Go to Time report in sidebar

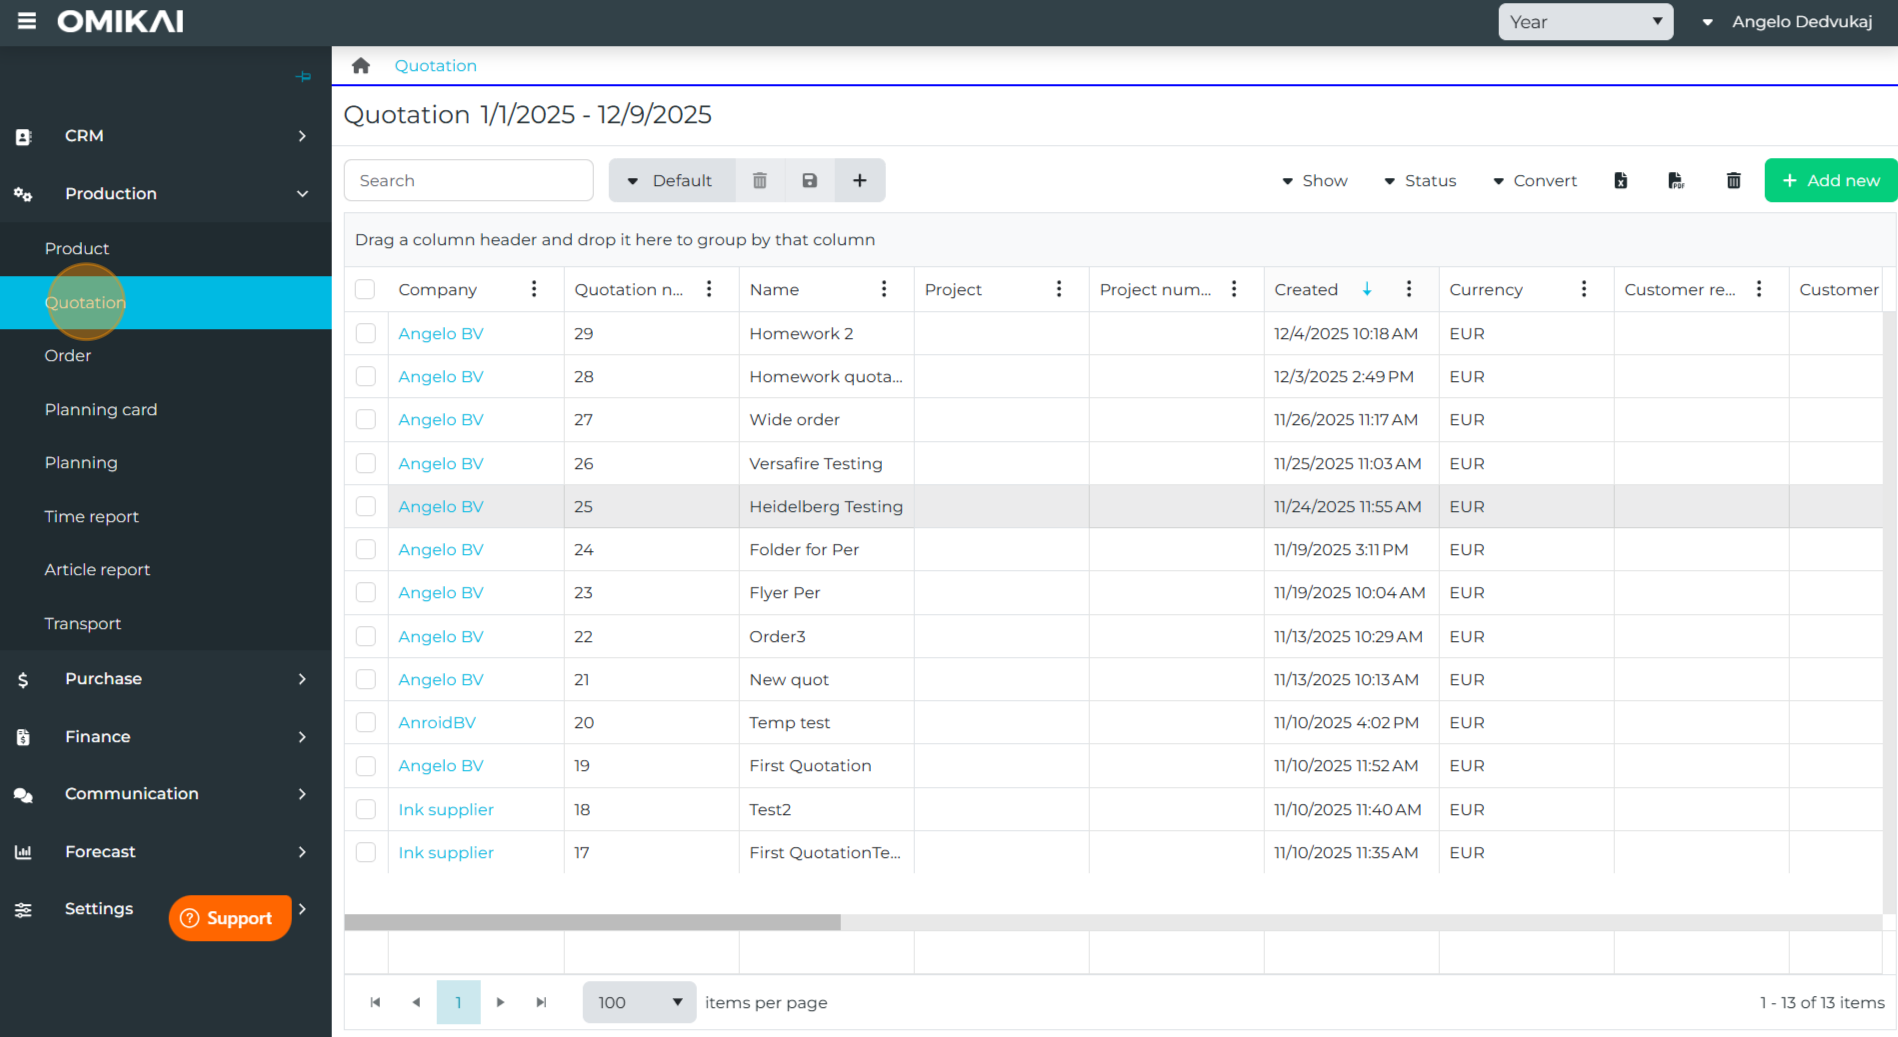[x=92, y=517]
